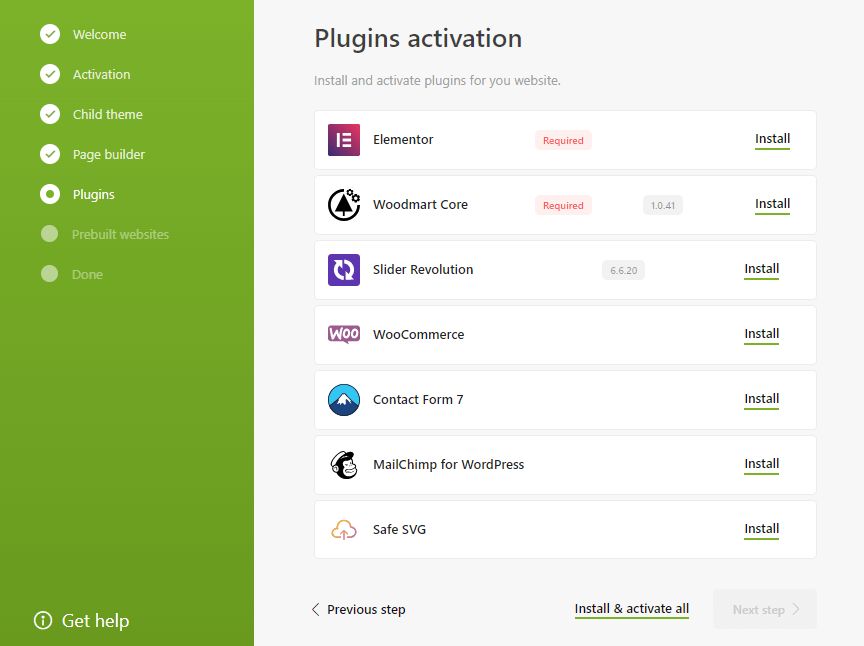864x646 pixels.
Task: Open the Get help link
Action: [x=95, y=621]
